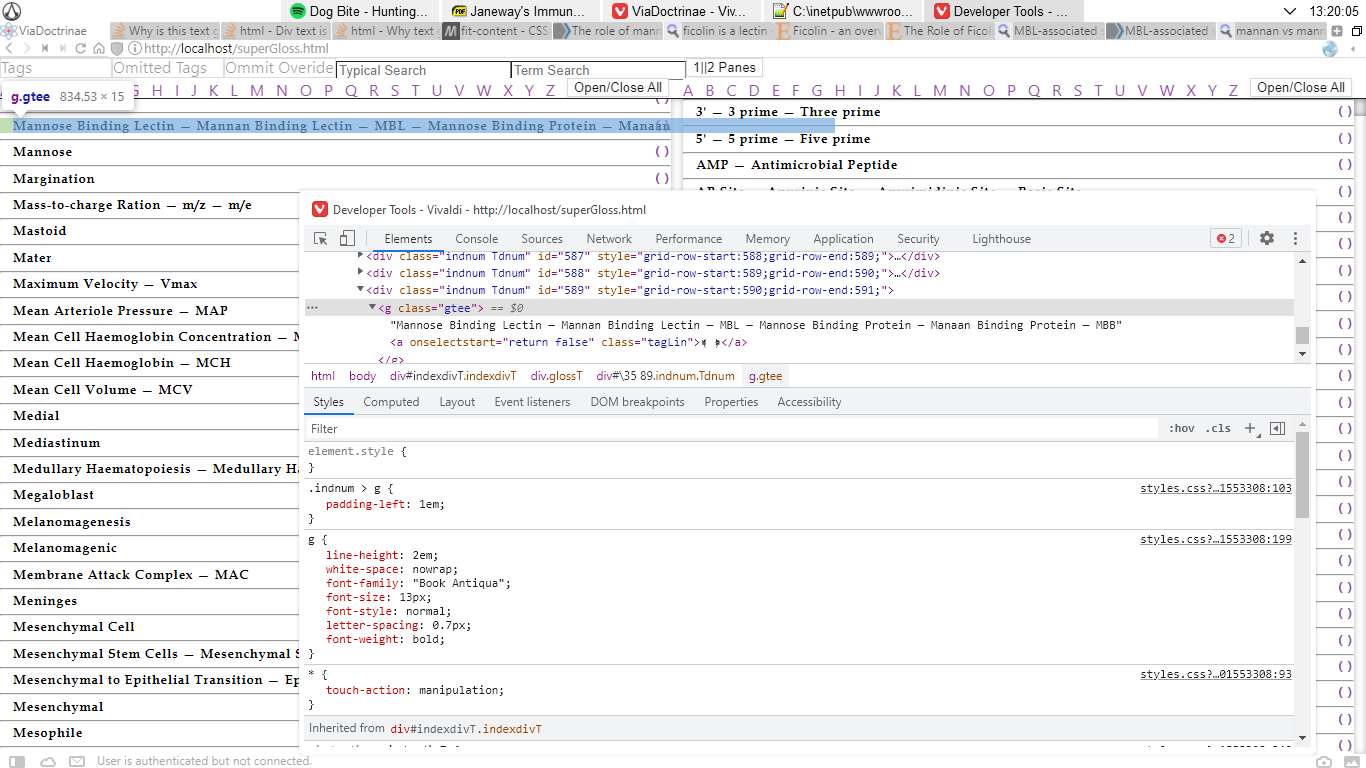1366x768 pixels.
Task: Toggle the ( ) marker on the Margination row
Action: 661,178
